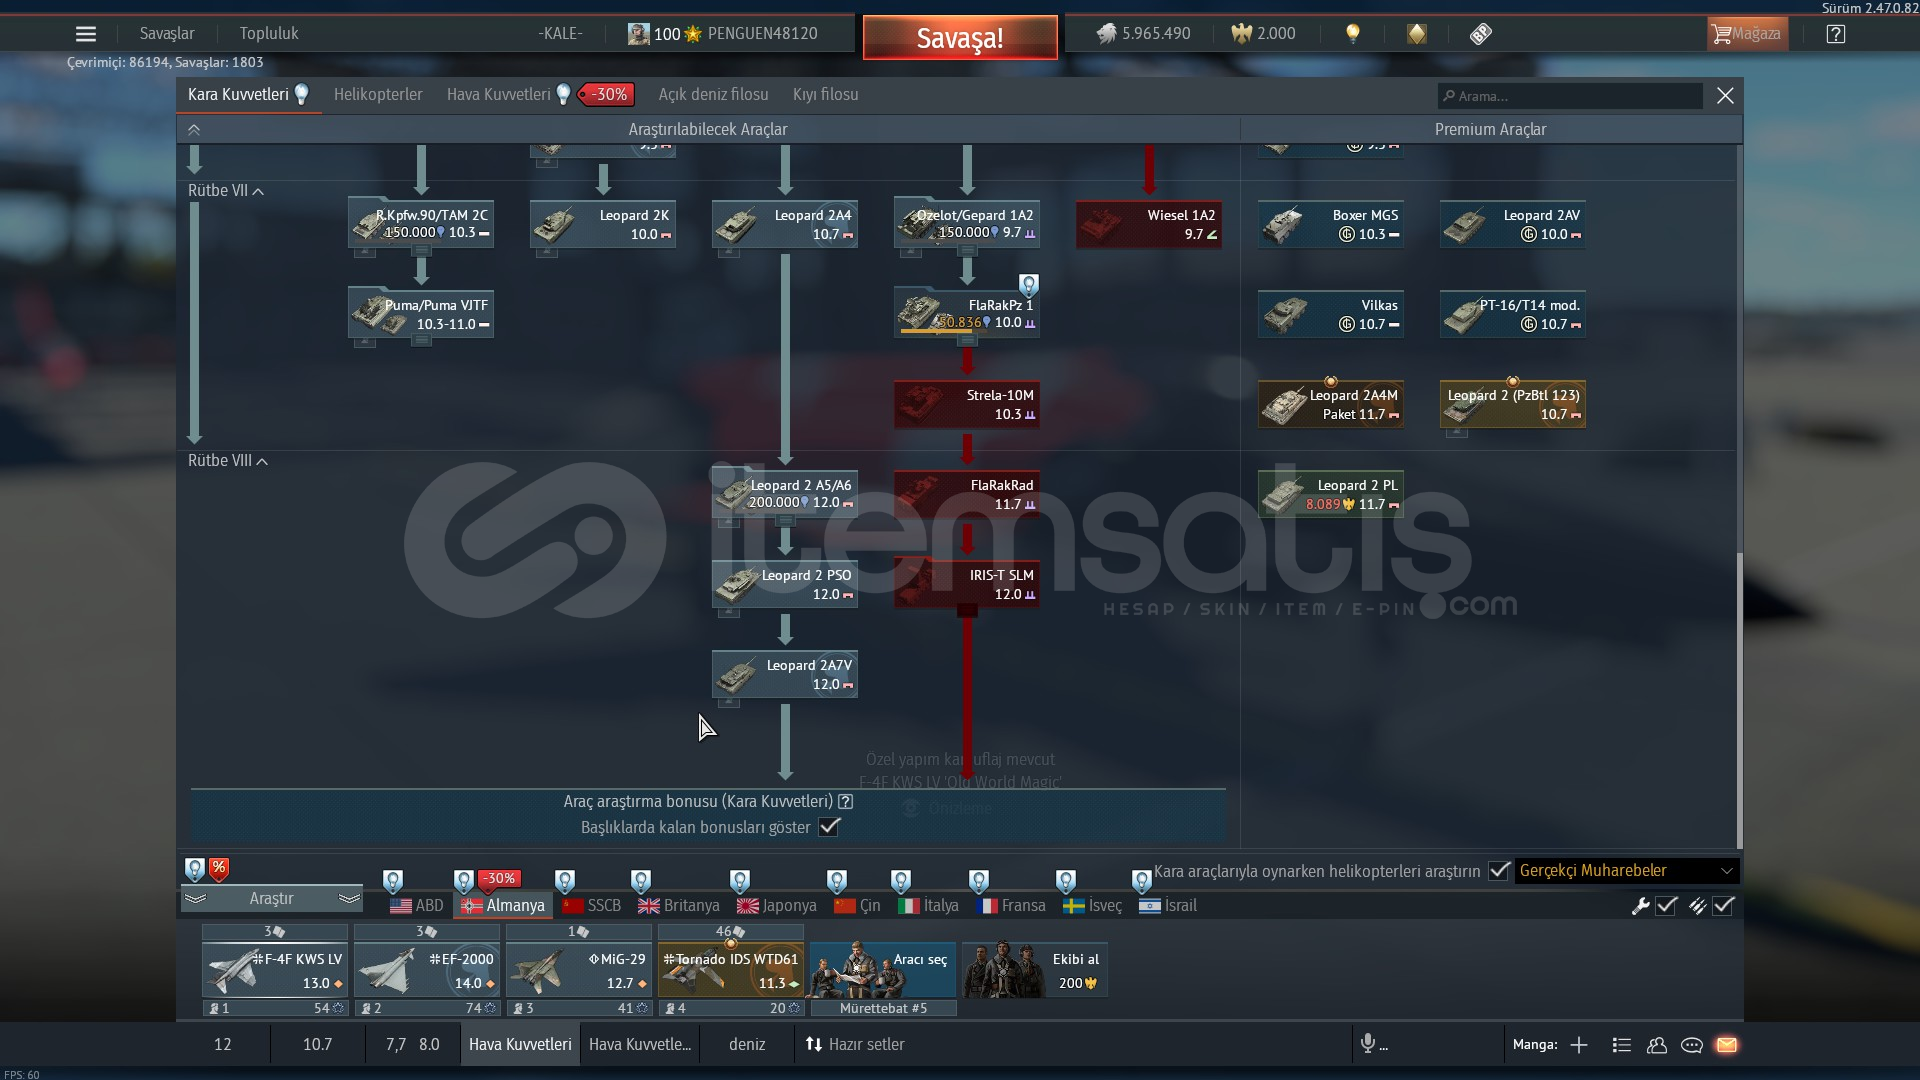
Task: Select the Puma/Puma VJTF vehicle group
Action: point(421,314)
